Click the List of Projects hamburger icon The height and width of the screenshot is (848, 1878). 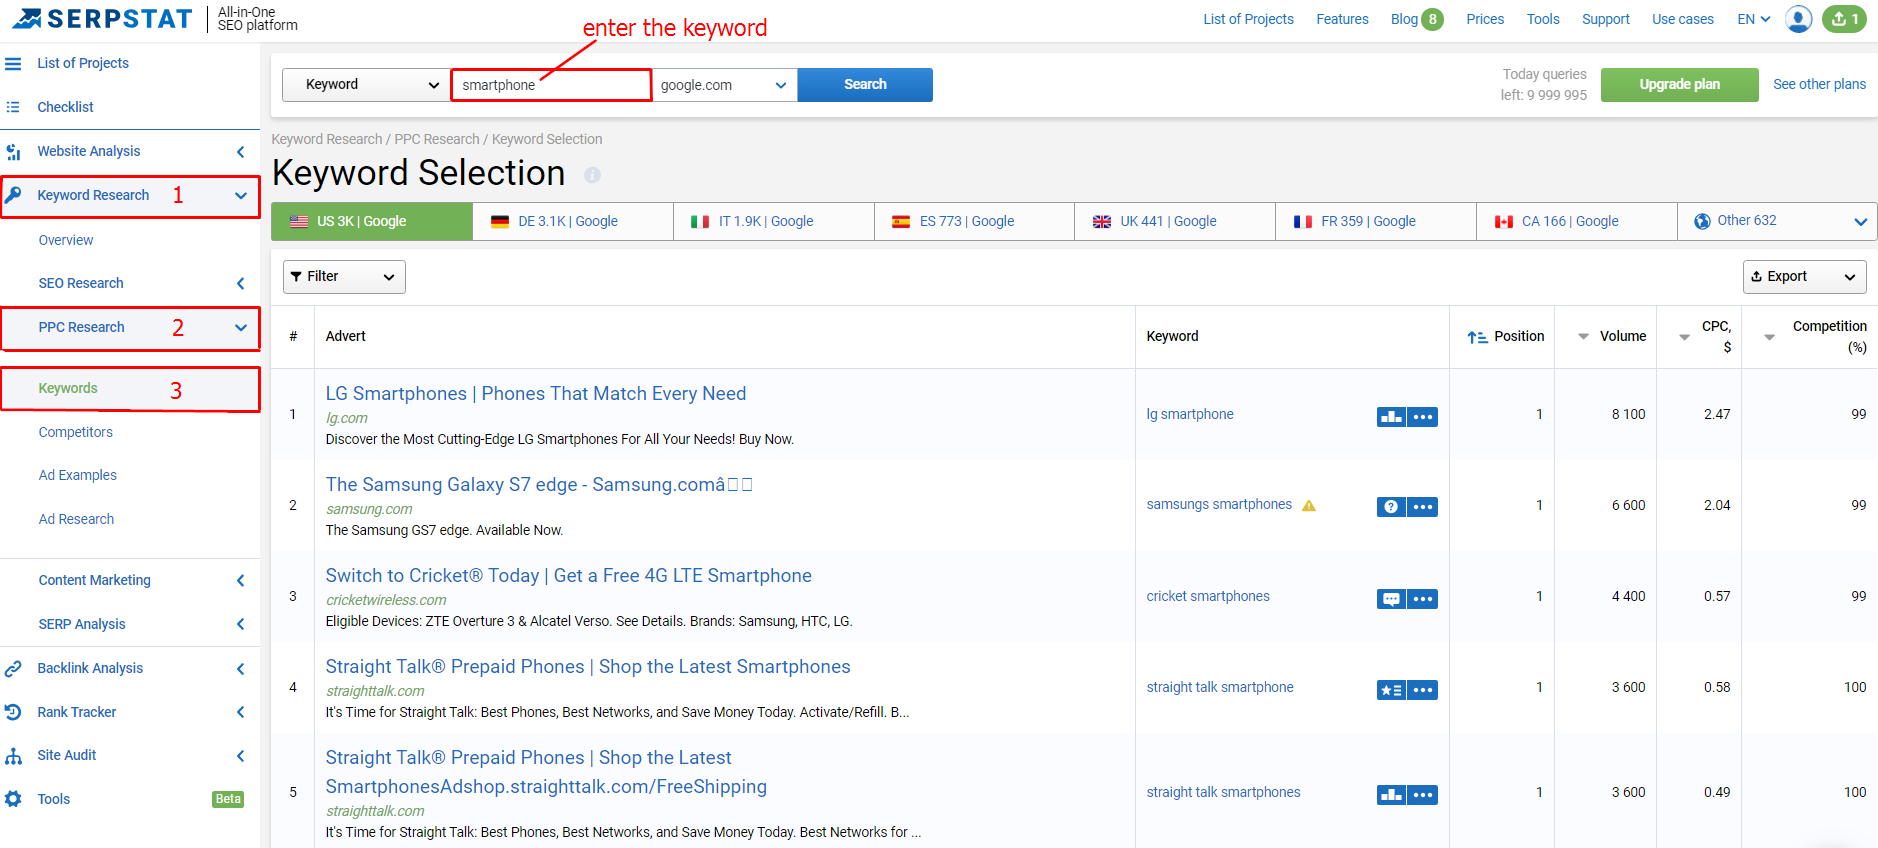[13, 63]
